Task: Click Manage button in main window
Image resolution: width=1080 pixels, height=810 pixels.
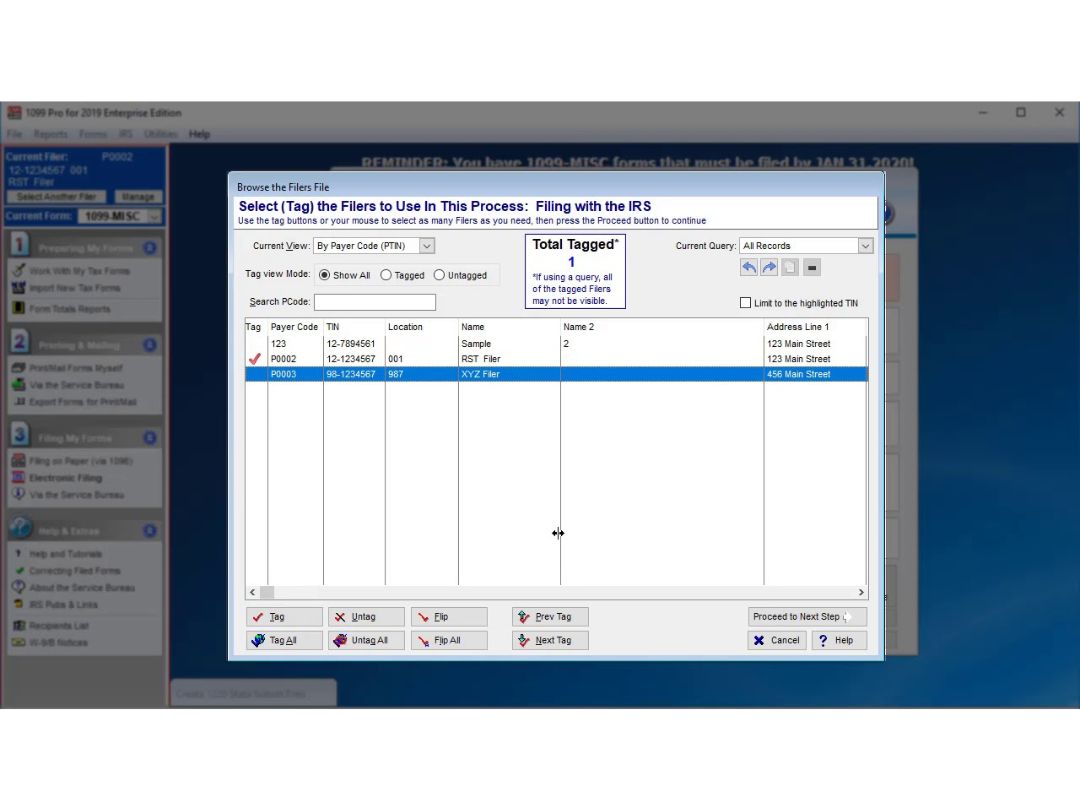Action: point(138,197)
